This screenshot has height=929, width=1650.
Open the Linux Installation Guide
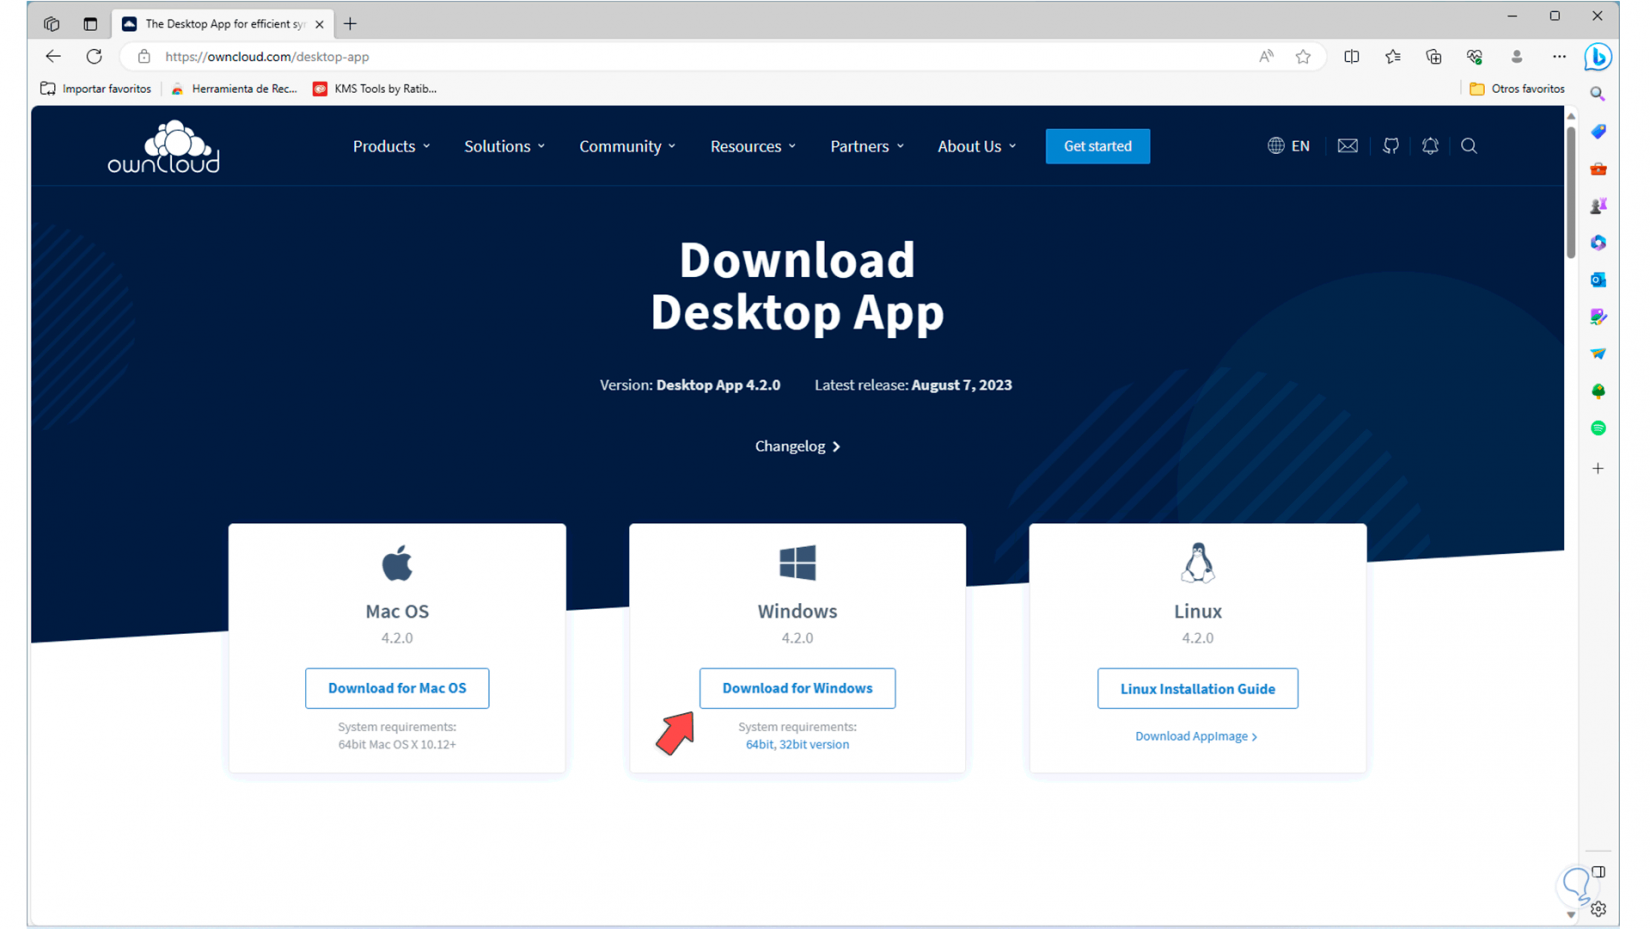(1198, 688)
